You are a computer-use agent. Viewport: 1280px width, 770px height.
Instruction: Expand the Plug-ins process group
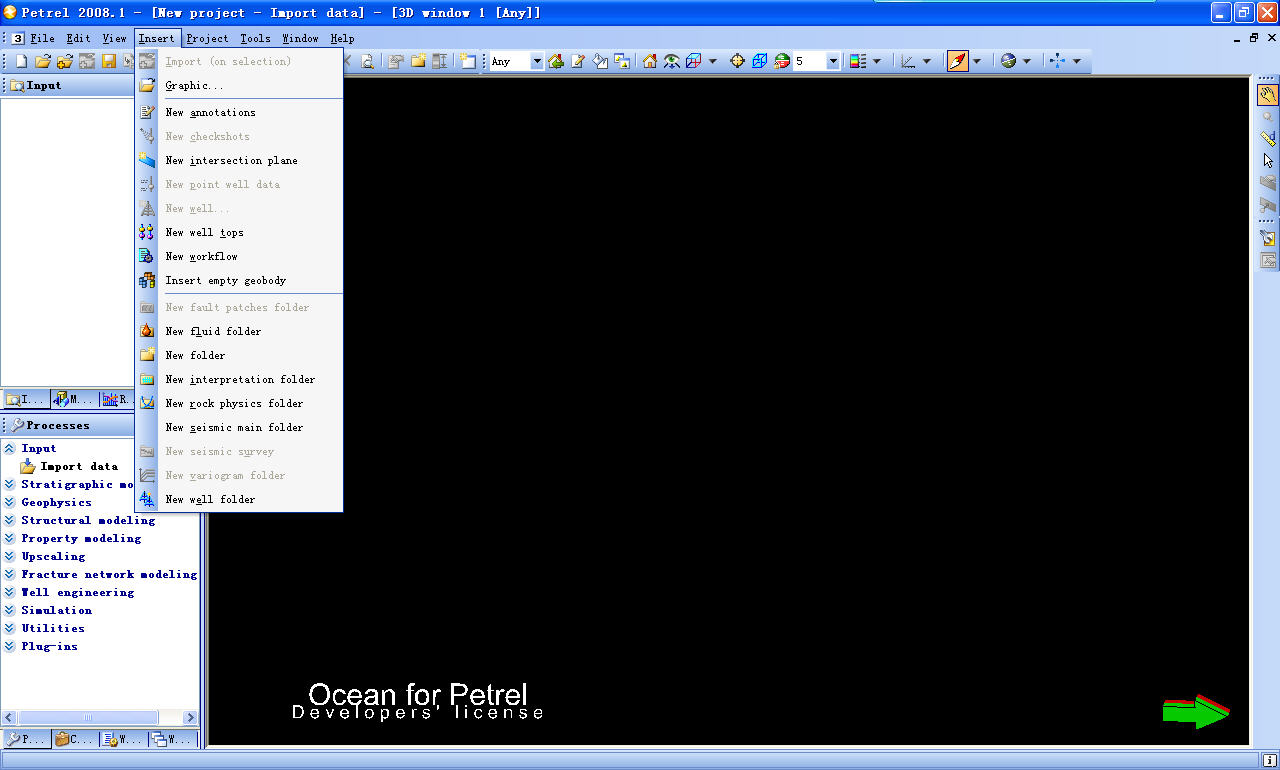[x=9, y=647]
